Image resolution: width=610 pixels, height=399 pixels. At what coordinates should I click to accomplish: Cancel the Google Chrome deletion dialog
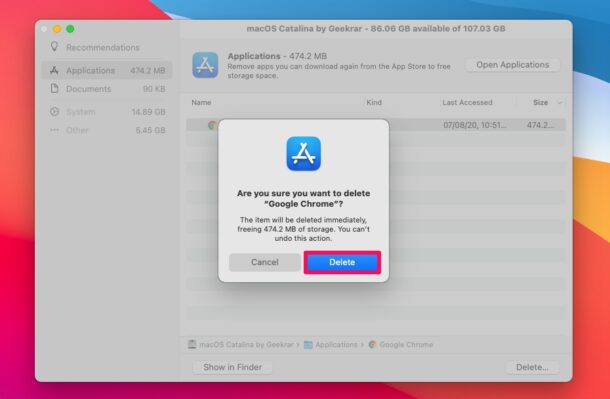tap(265, 262)
